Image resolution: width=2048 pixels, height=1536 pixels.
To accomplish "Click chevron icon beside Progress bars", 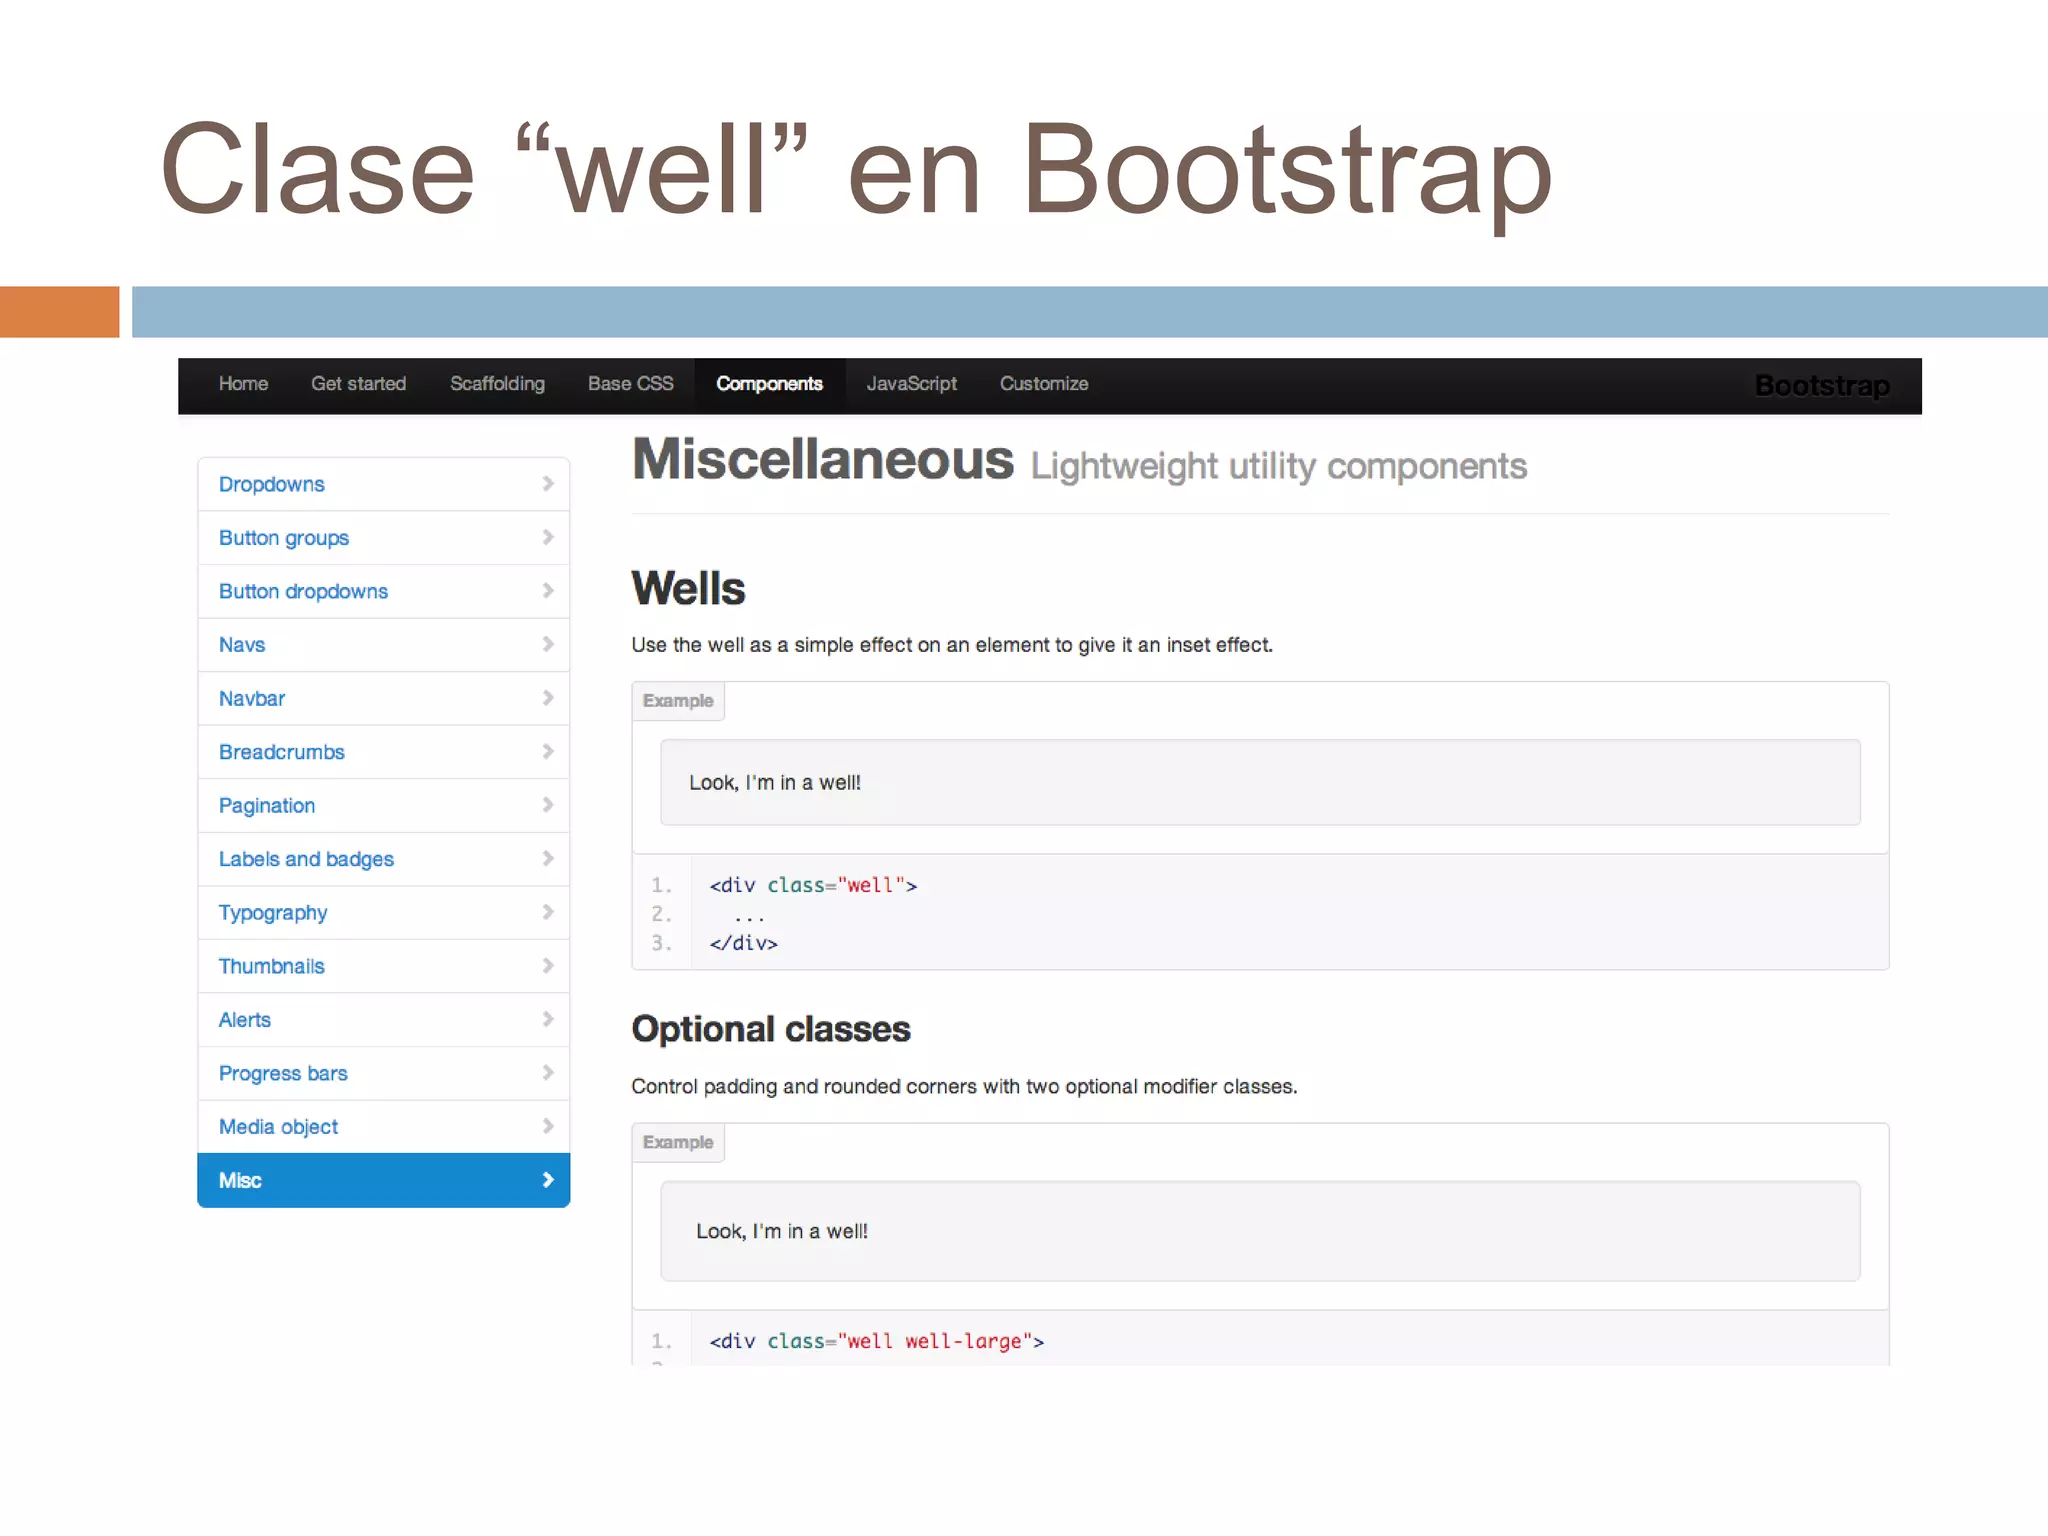I will 548,1072.
